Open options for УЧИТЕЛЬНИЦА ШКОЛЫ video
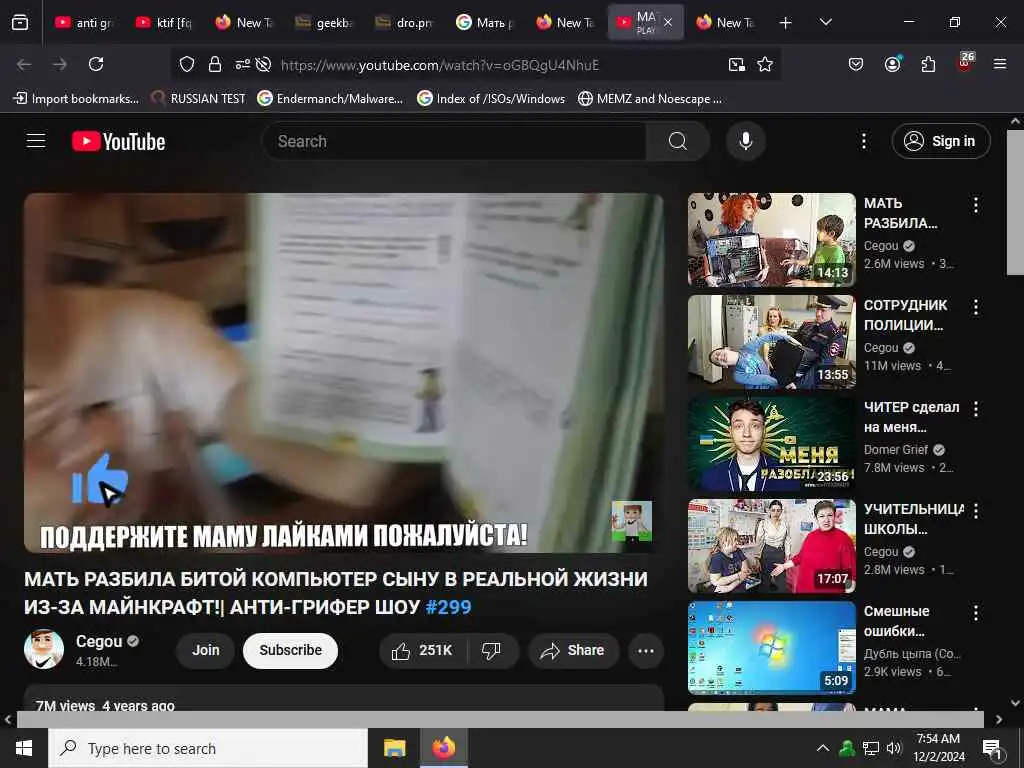Image resolution: width=1024 pixels, height=768 pixels. 976,511
